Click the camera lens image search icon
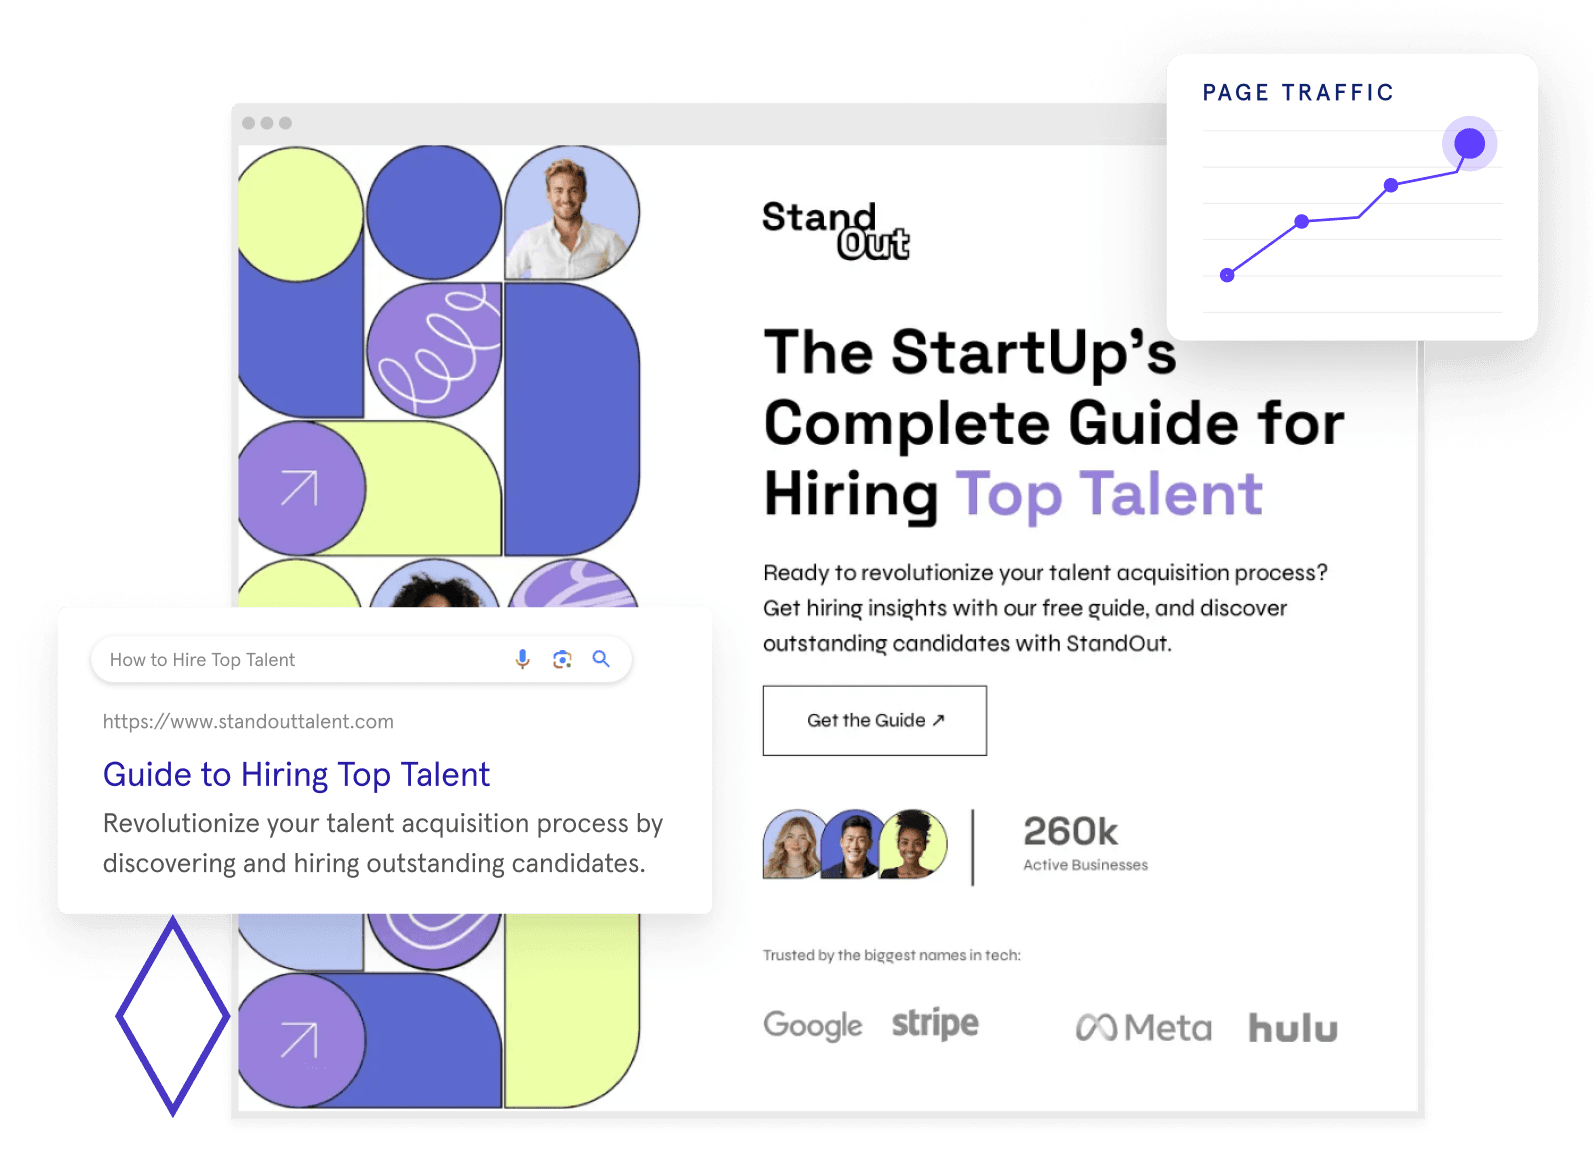1594x1172 pixels. pos(562,659)
